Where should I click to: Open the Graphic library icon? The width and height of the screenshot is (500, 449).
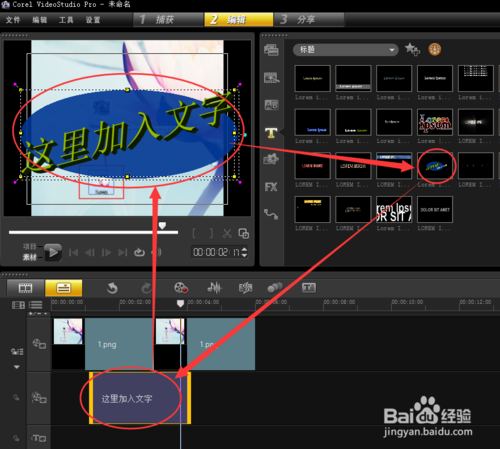(x=271, y=159)
